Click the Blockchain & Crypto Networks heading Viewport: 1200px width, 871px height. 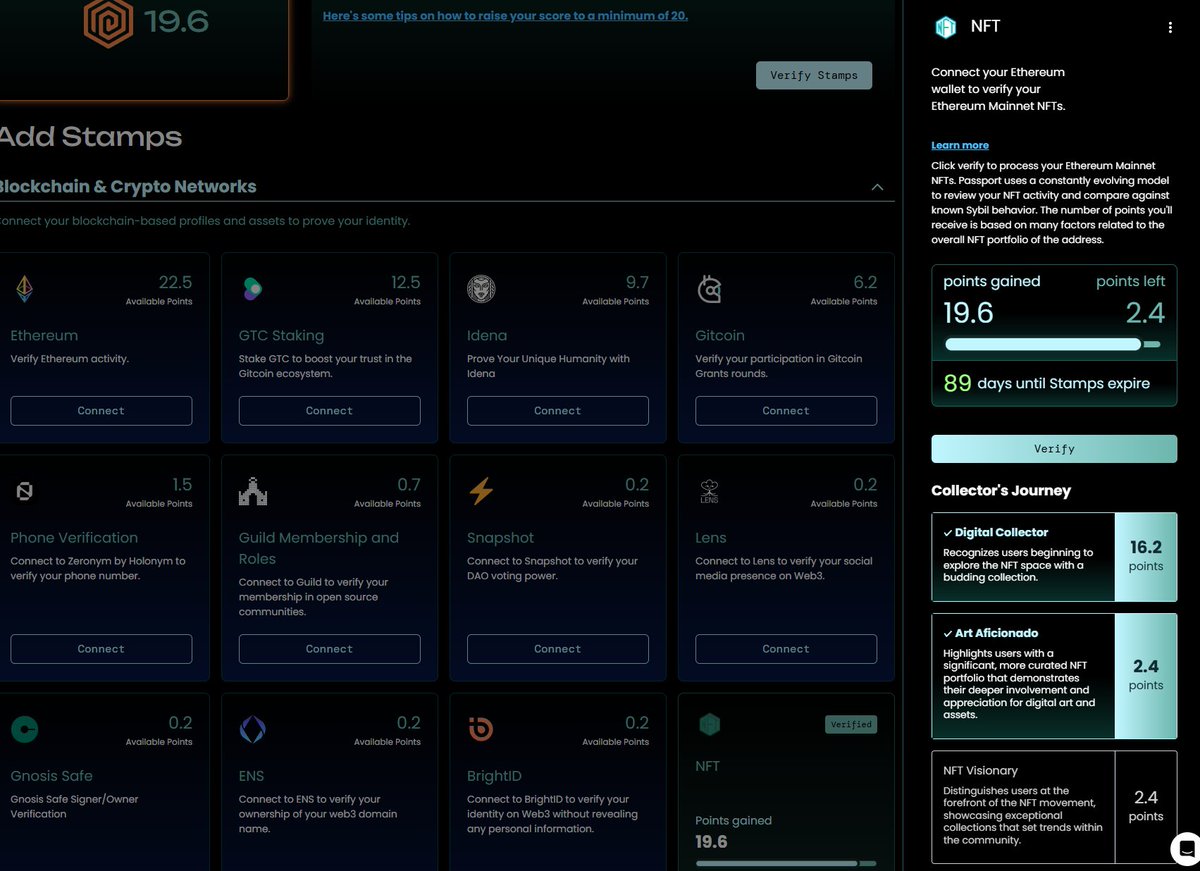point(127,187)
